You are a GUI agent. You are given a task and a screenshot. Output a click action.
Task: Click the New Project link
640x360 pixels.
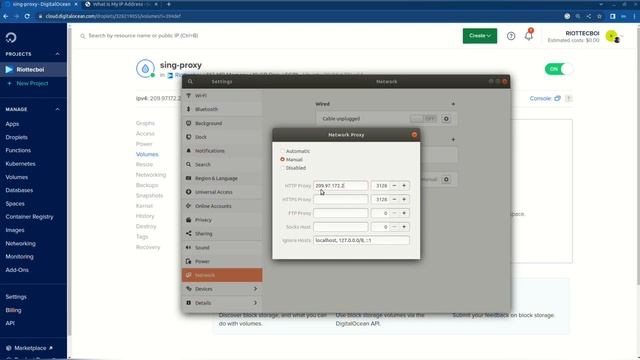point(32,83)
